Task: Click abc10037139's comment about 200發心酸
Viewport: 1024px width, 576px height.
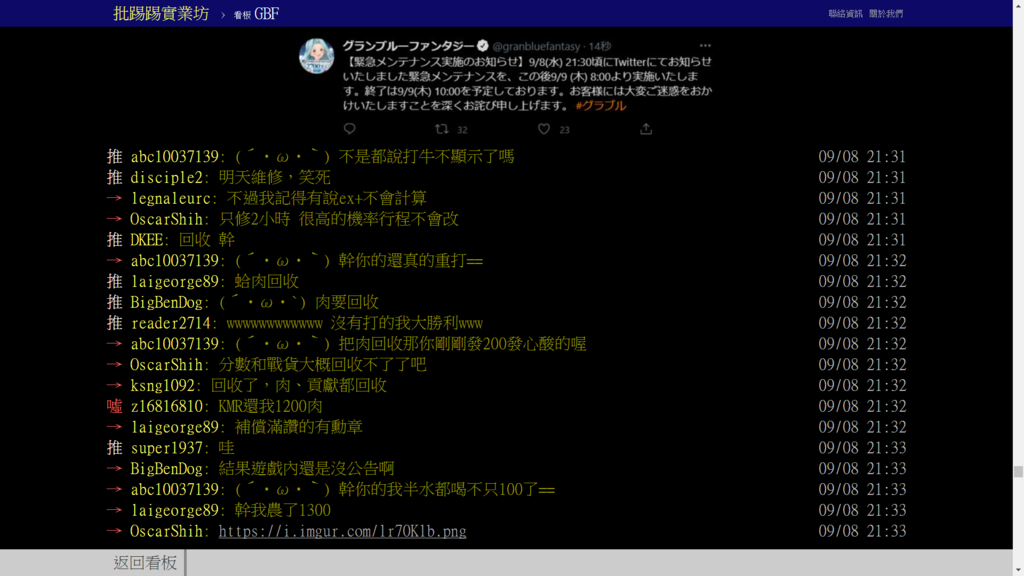Action: point(410,344)
